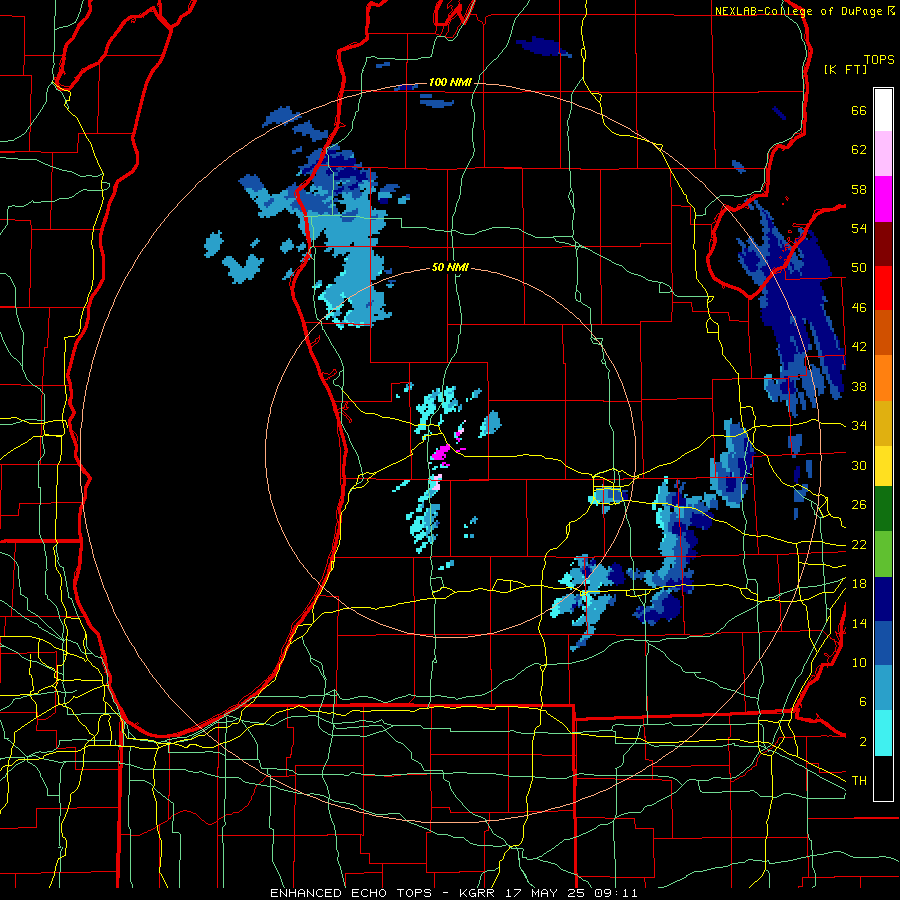Click the legend value 34
900x900 pixels.
(859, 425)
